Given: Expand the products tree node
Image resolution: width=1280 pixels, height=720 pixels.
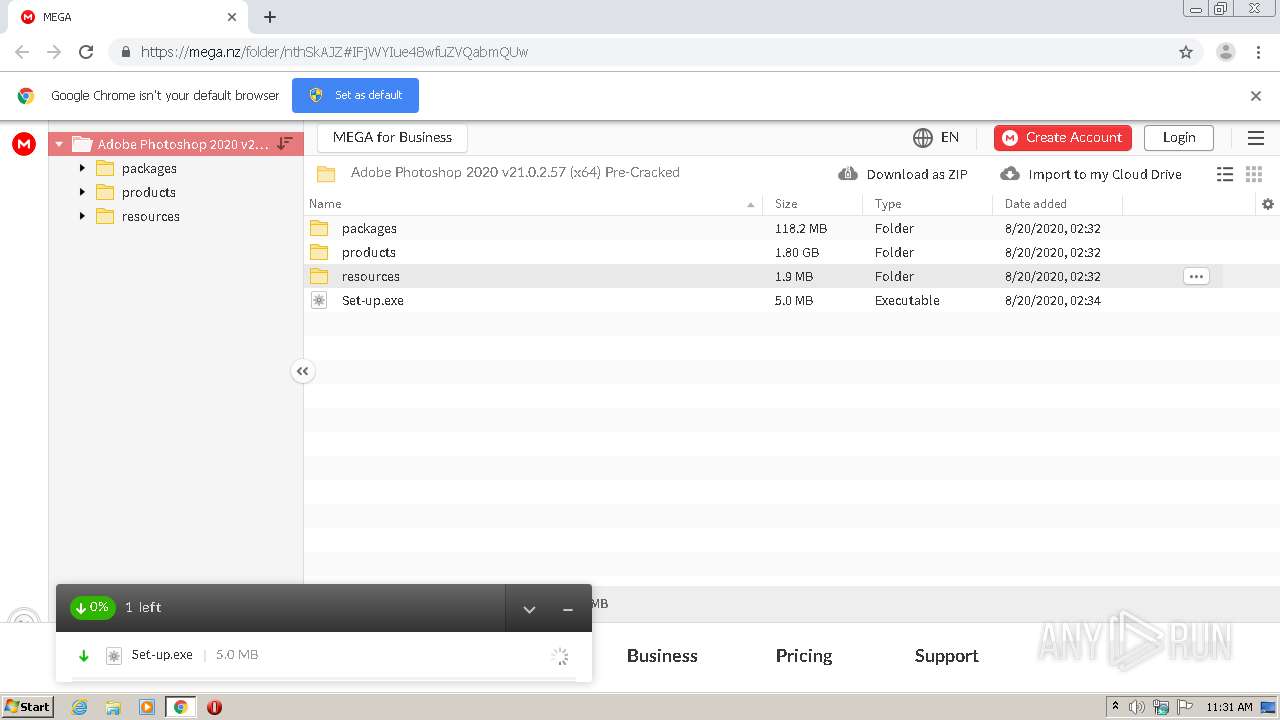Looking at the screenshot, I should pos(82,192).
